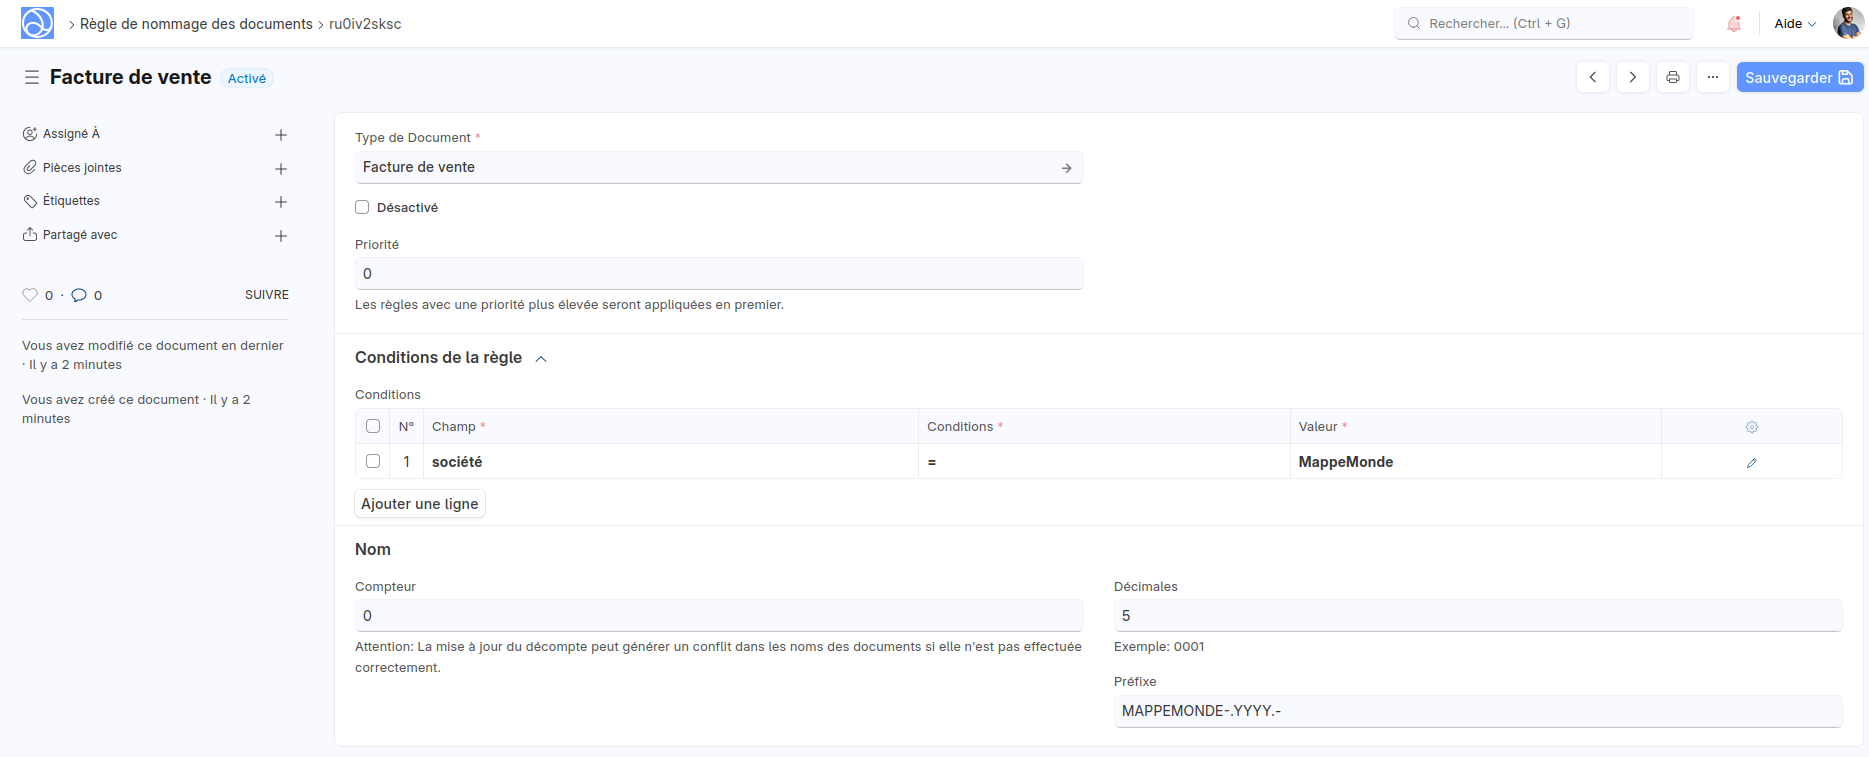Click the Pièces jointes label
1869x757 pixels.
82,168
